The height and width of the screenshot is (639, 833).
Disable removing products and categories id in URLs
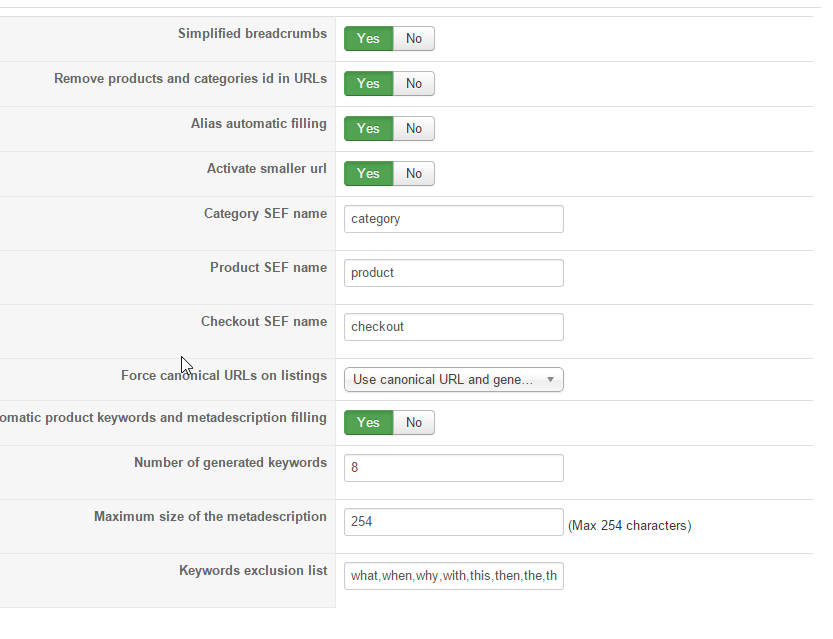414,84
